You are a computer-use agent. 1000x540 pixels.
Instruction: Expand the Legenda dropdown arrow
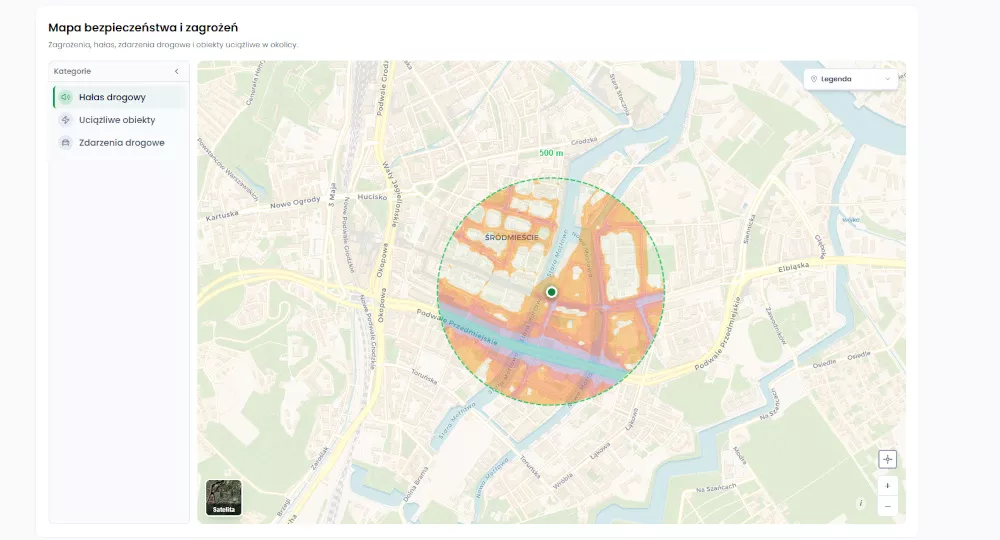coord(887,79)
